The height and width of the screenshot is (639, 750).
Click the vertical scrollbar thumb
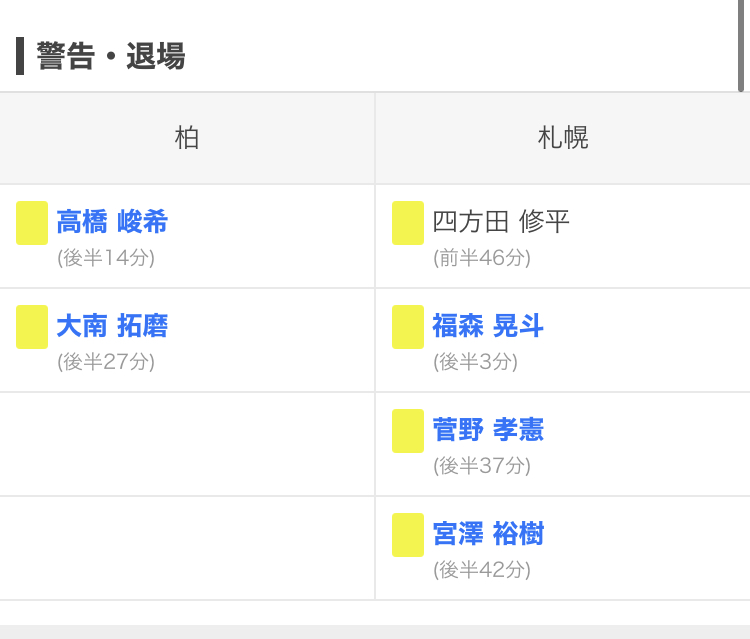coord(741,45)
